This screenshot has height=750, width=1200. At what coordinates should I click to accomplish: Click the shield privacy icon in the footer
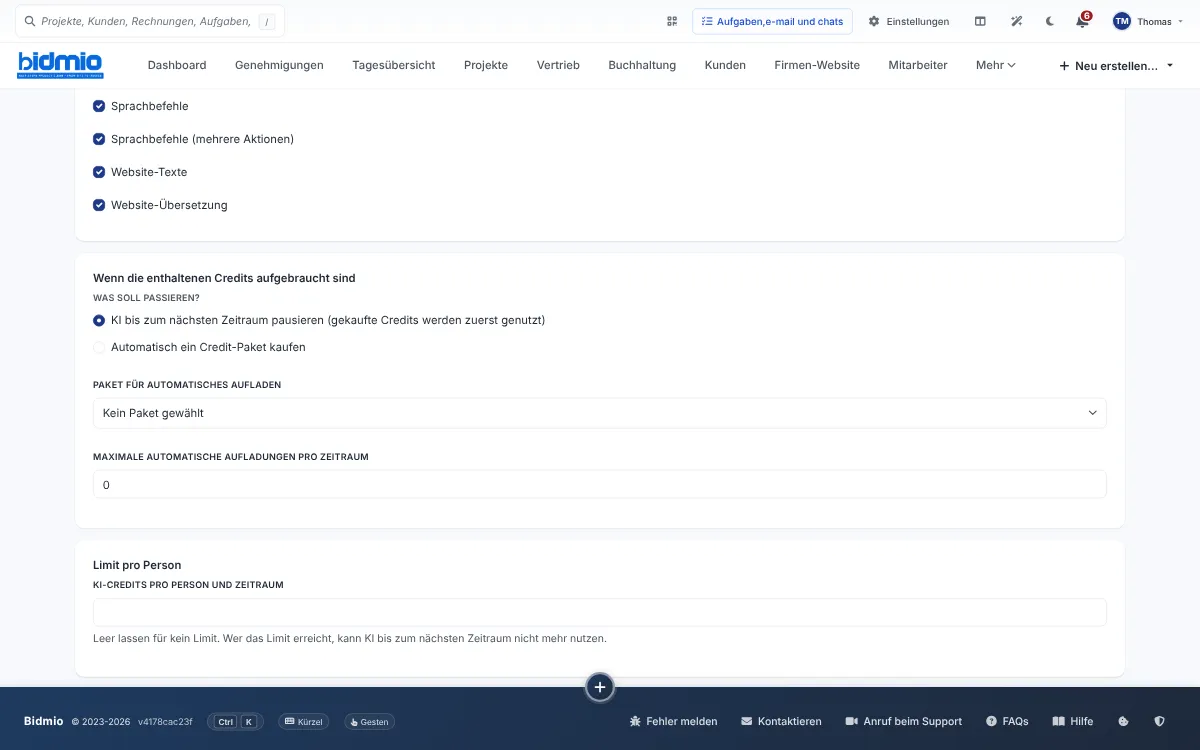[1160, 721]
